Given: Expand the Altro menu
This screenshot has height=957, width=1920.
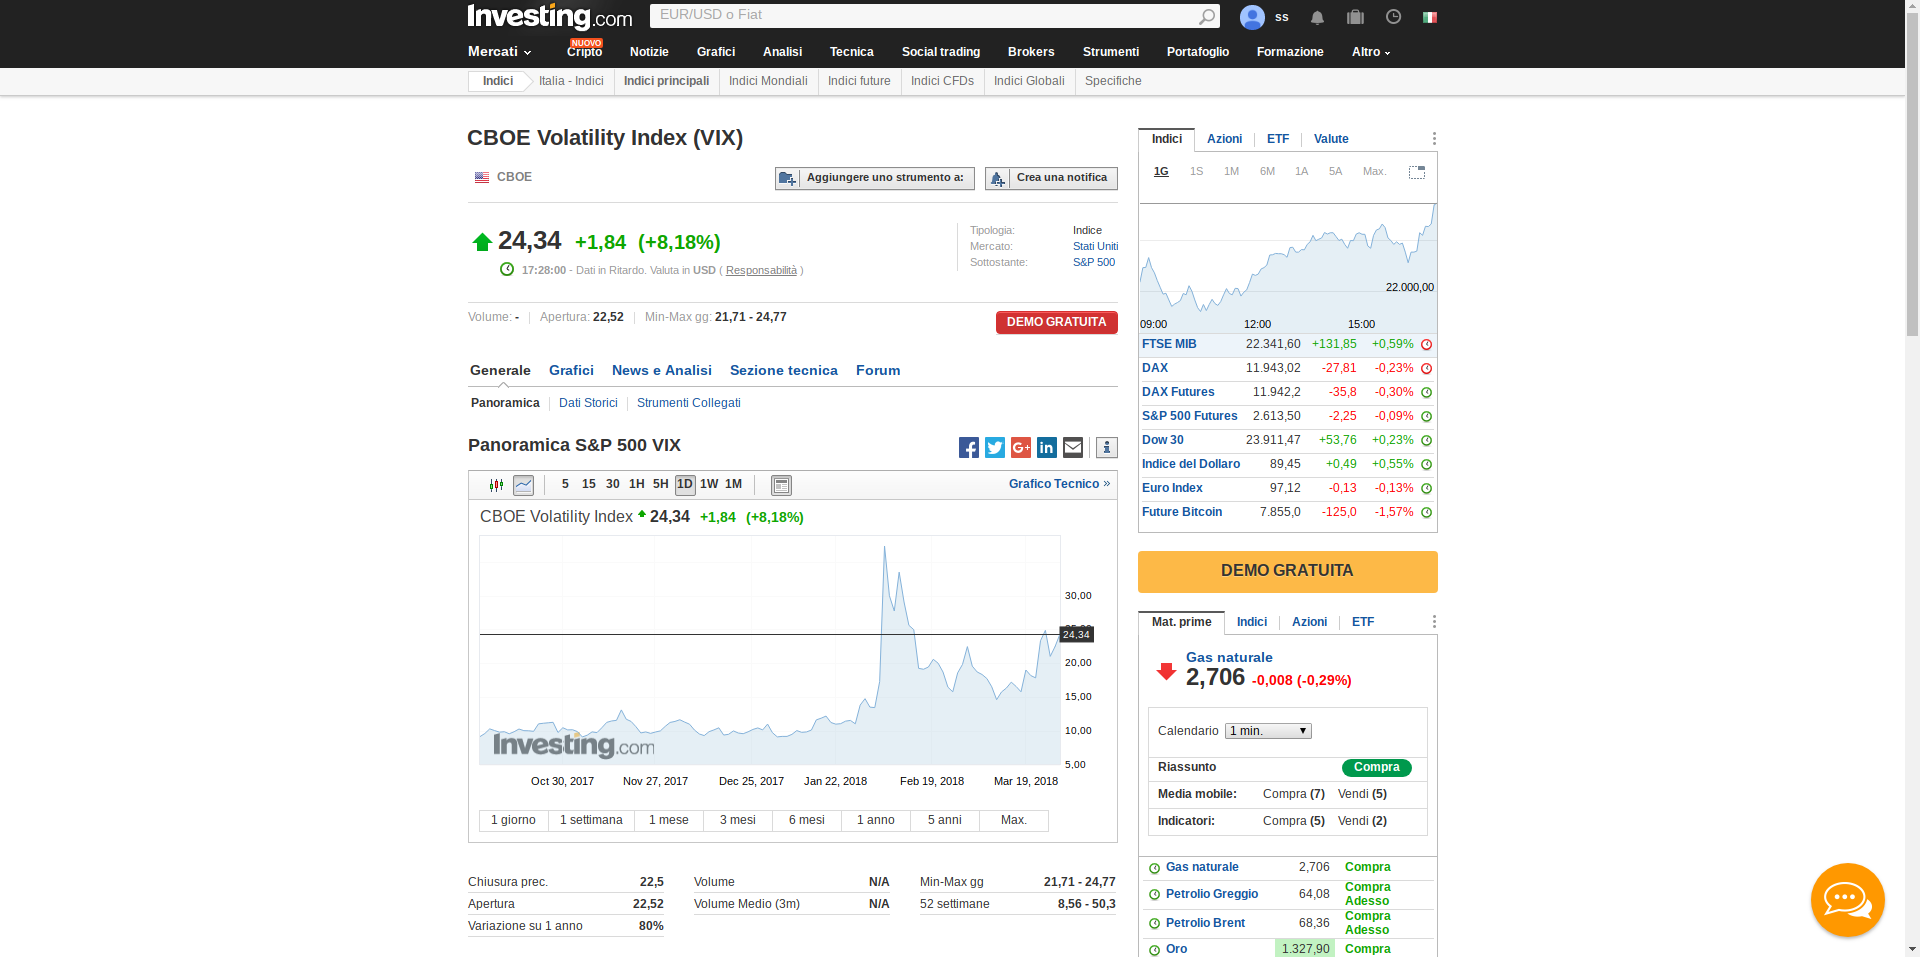Looking at the screenshot, I should pos(1371,52).
